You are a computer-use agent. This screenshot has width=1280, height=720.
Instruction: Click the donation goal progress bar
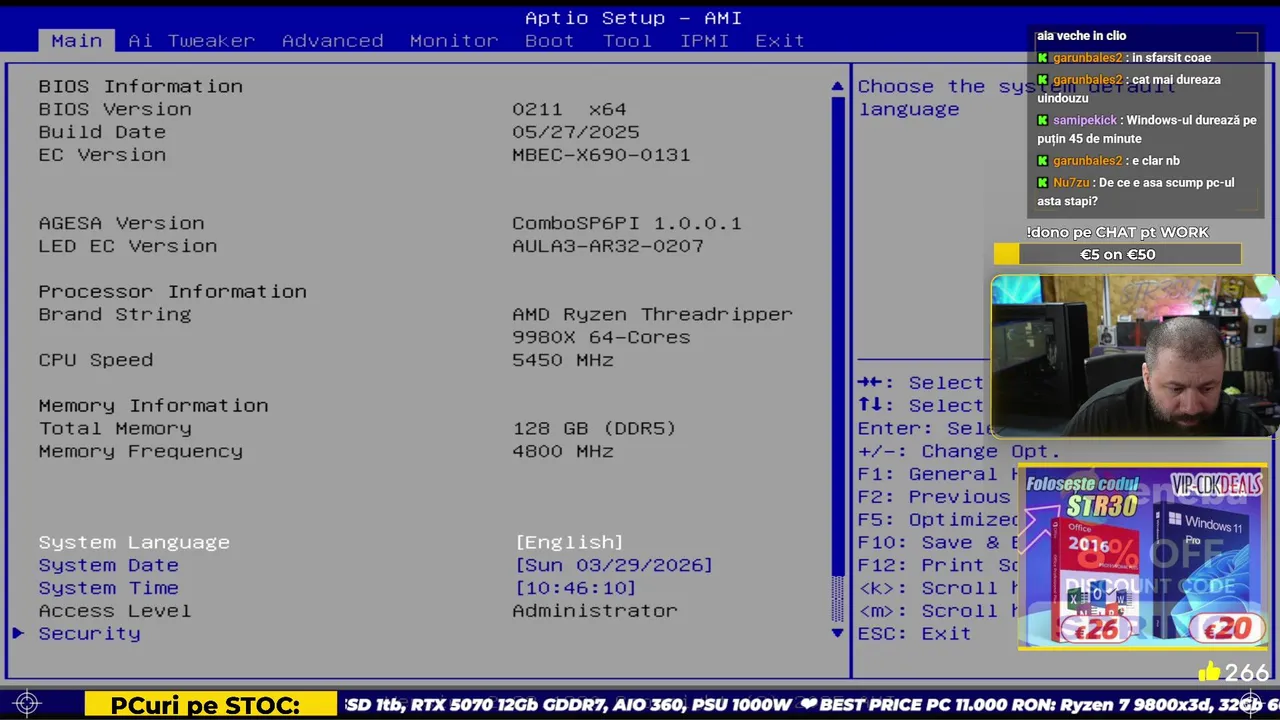[x=1117, y=254]
